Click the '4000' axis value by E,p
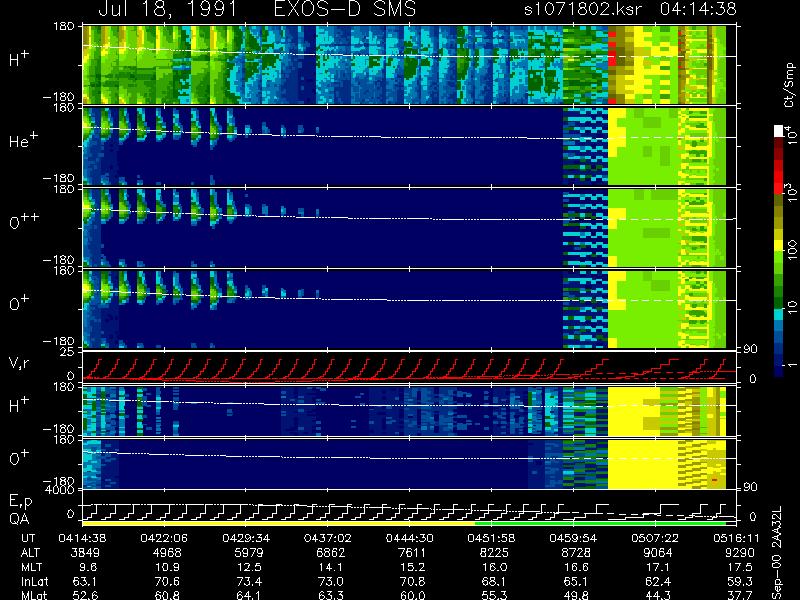 [61, 490]
